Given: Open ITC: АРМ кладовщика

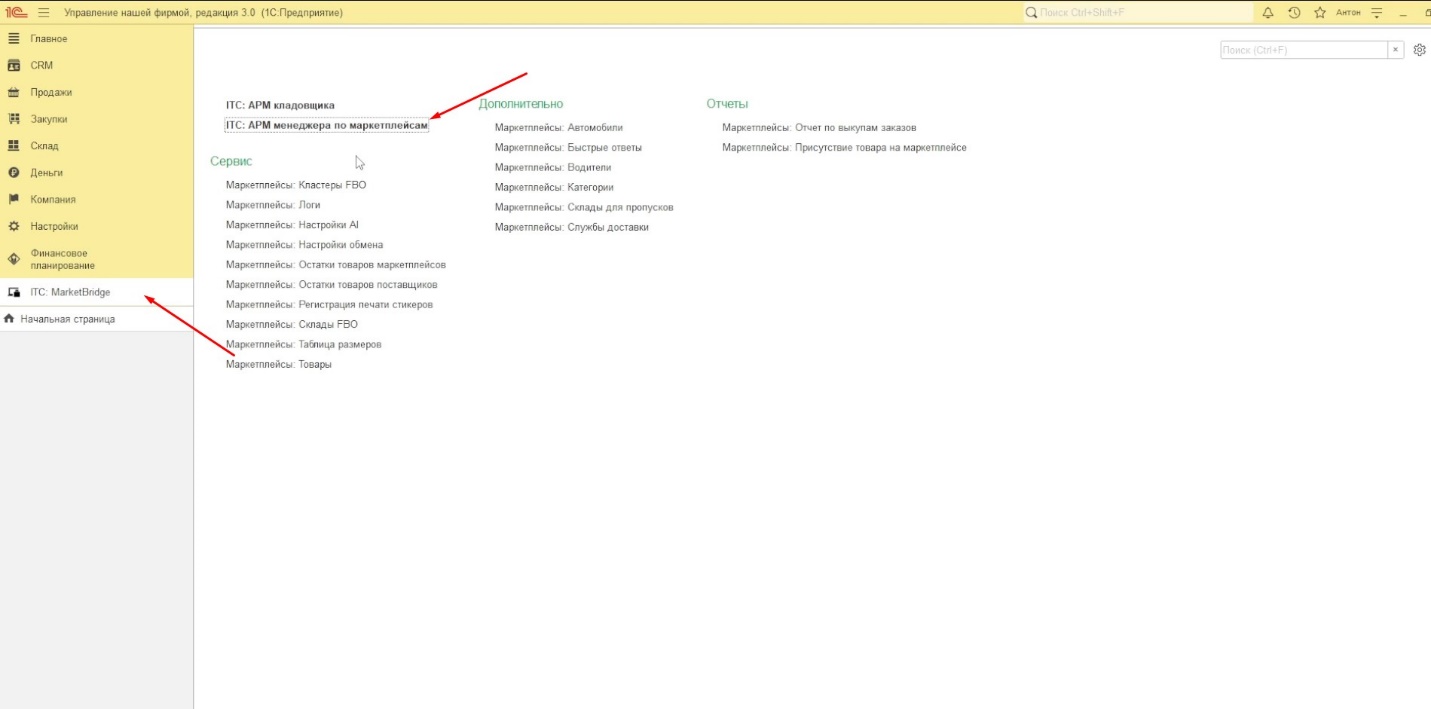Looking at the screenshot, I should tap(280, 105).
